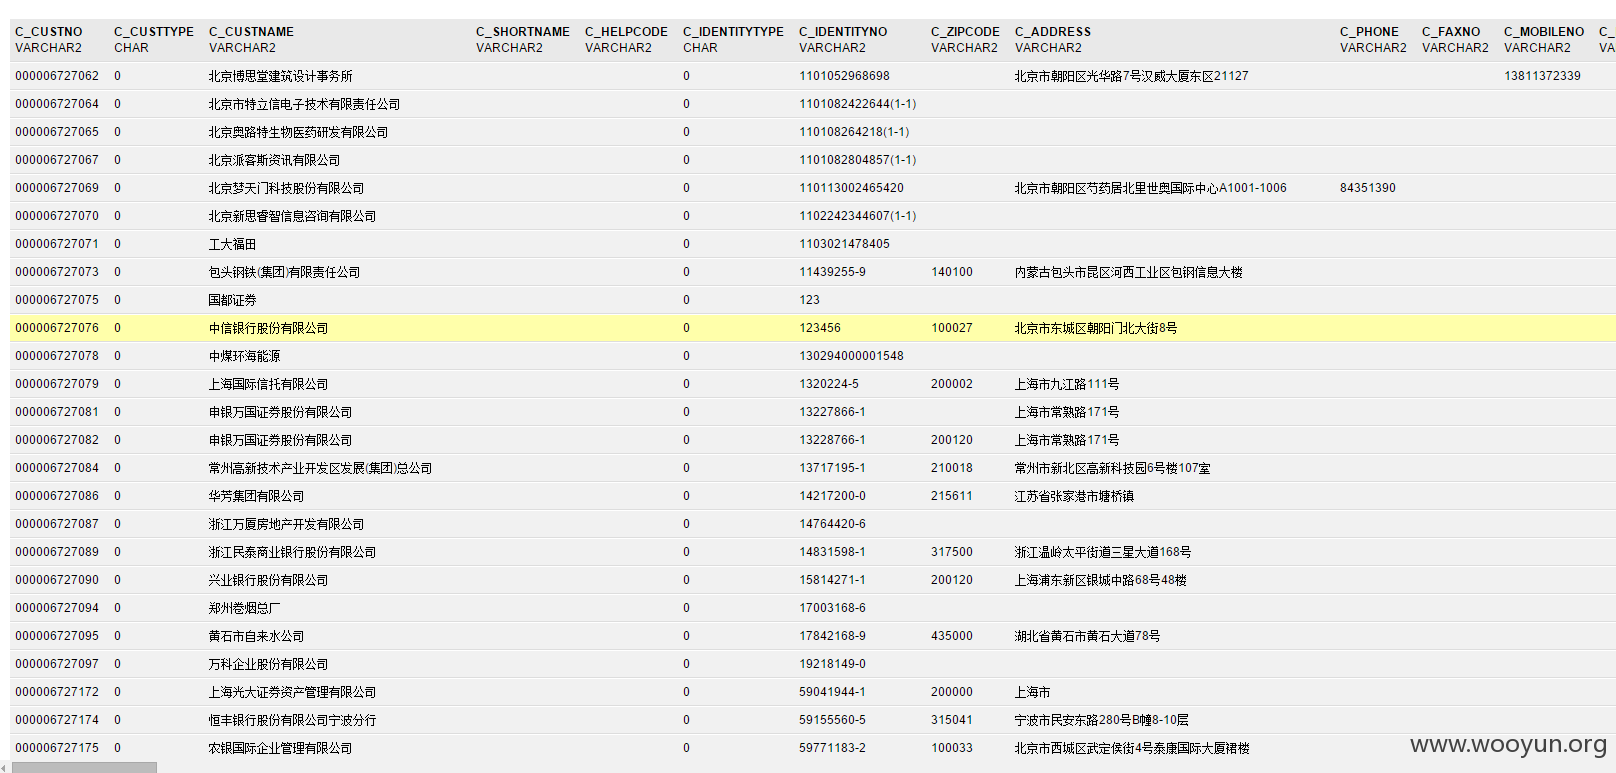The width and height of the screenshot is (1616, 773).
Task: Click the name 万科企业股份有限公司
Action: tap(268, 664)
